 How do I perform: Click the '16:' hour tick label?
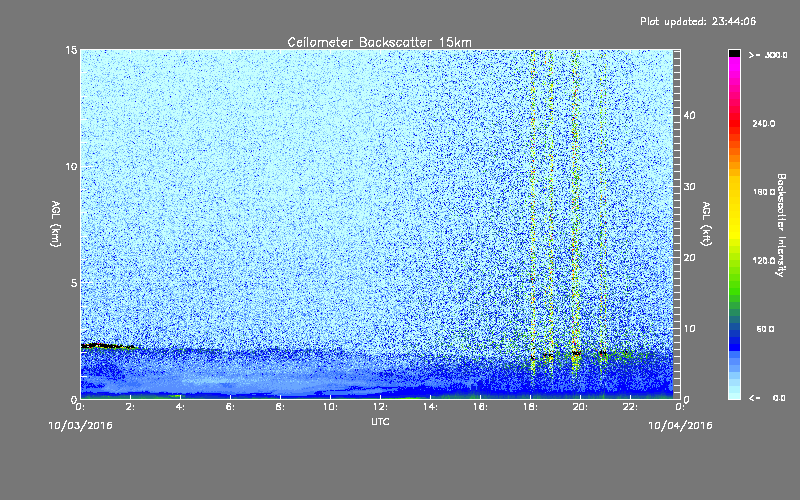[x=480, y=407]
